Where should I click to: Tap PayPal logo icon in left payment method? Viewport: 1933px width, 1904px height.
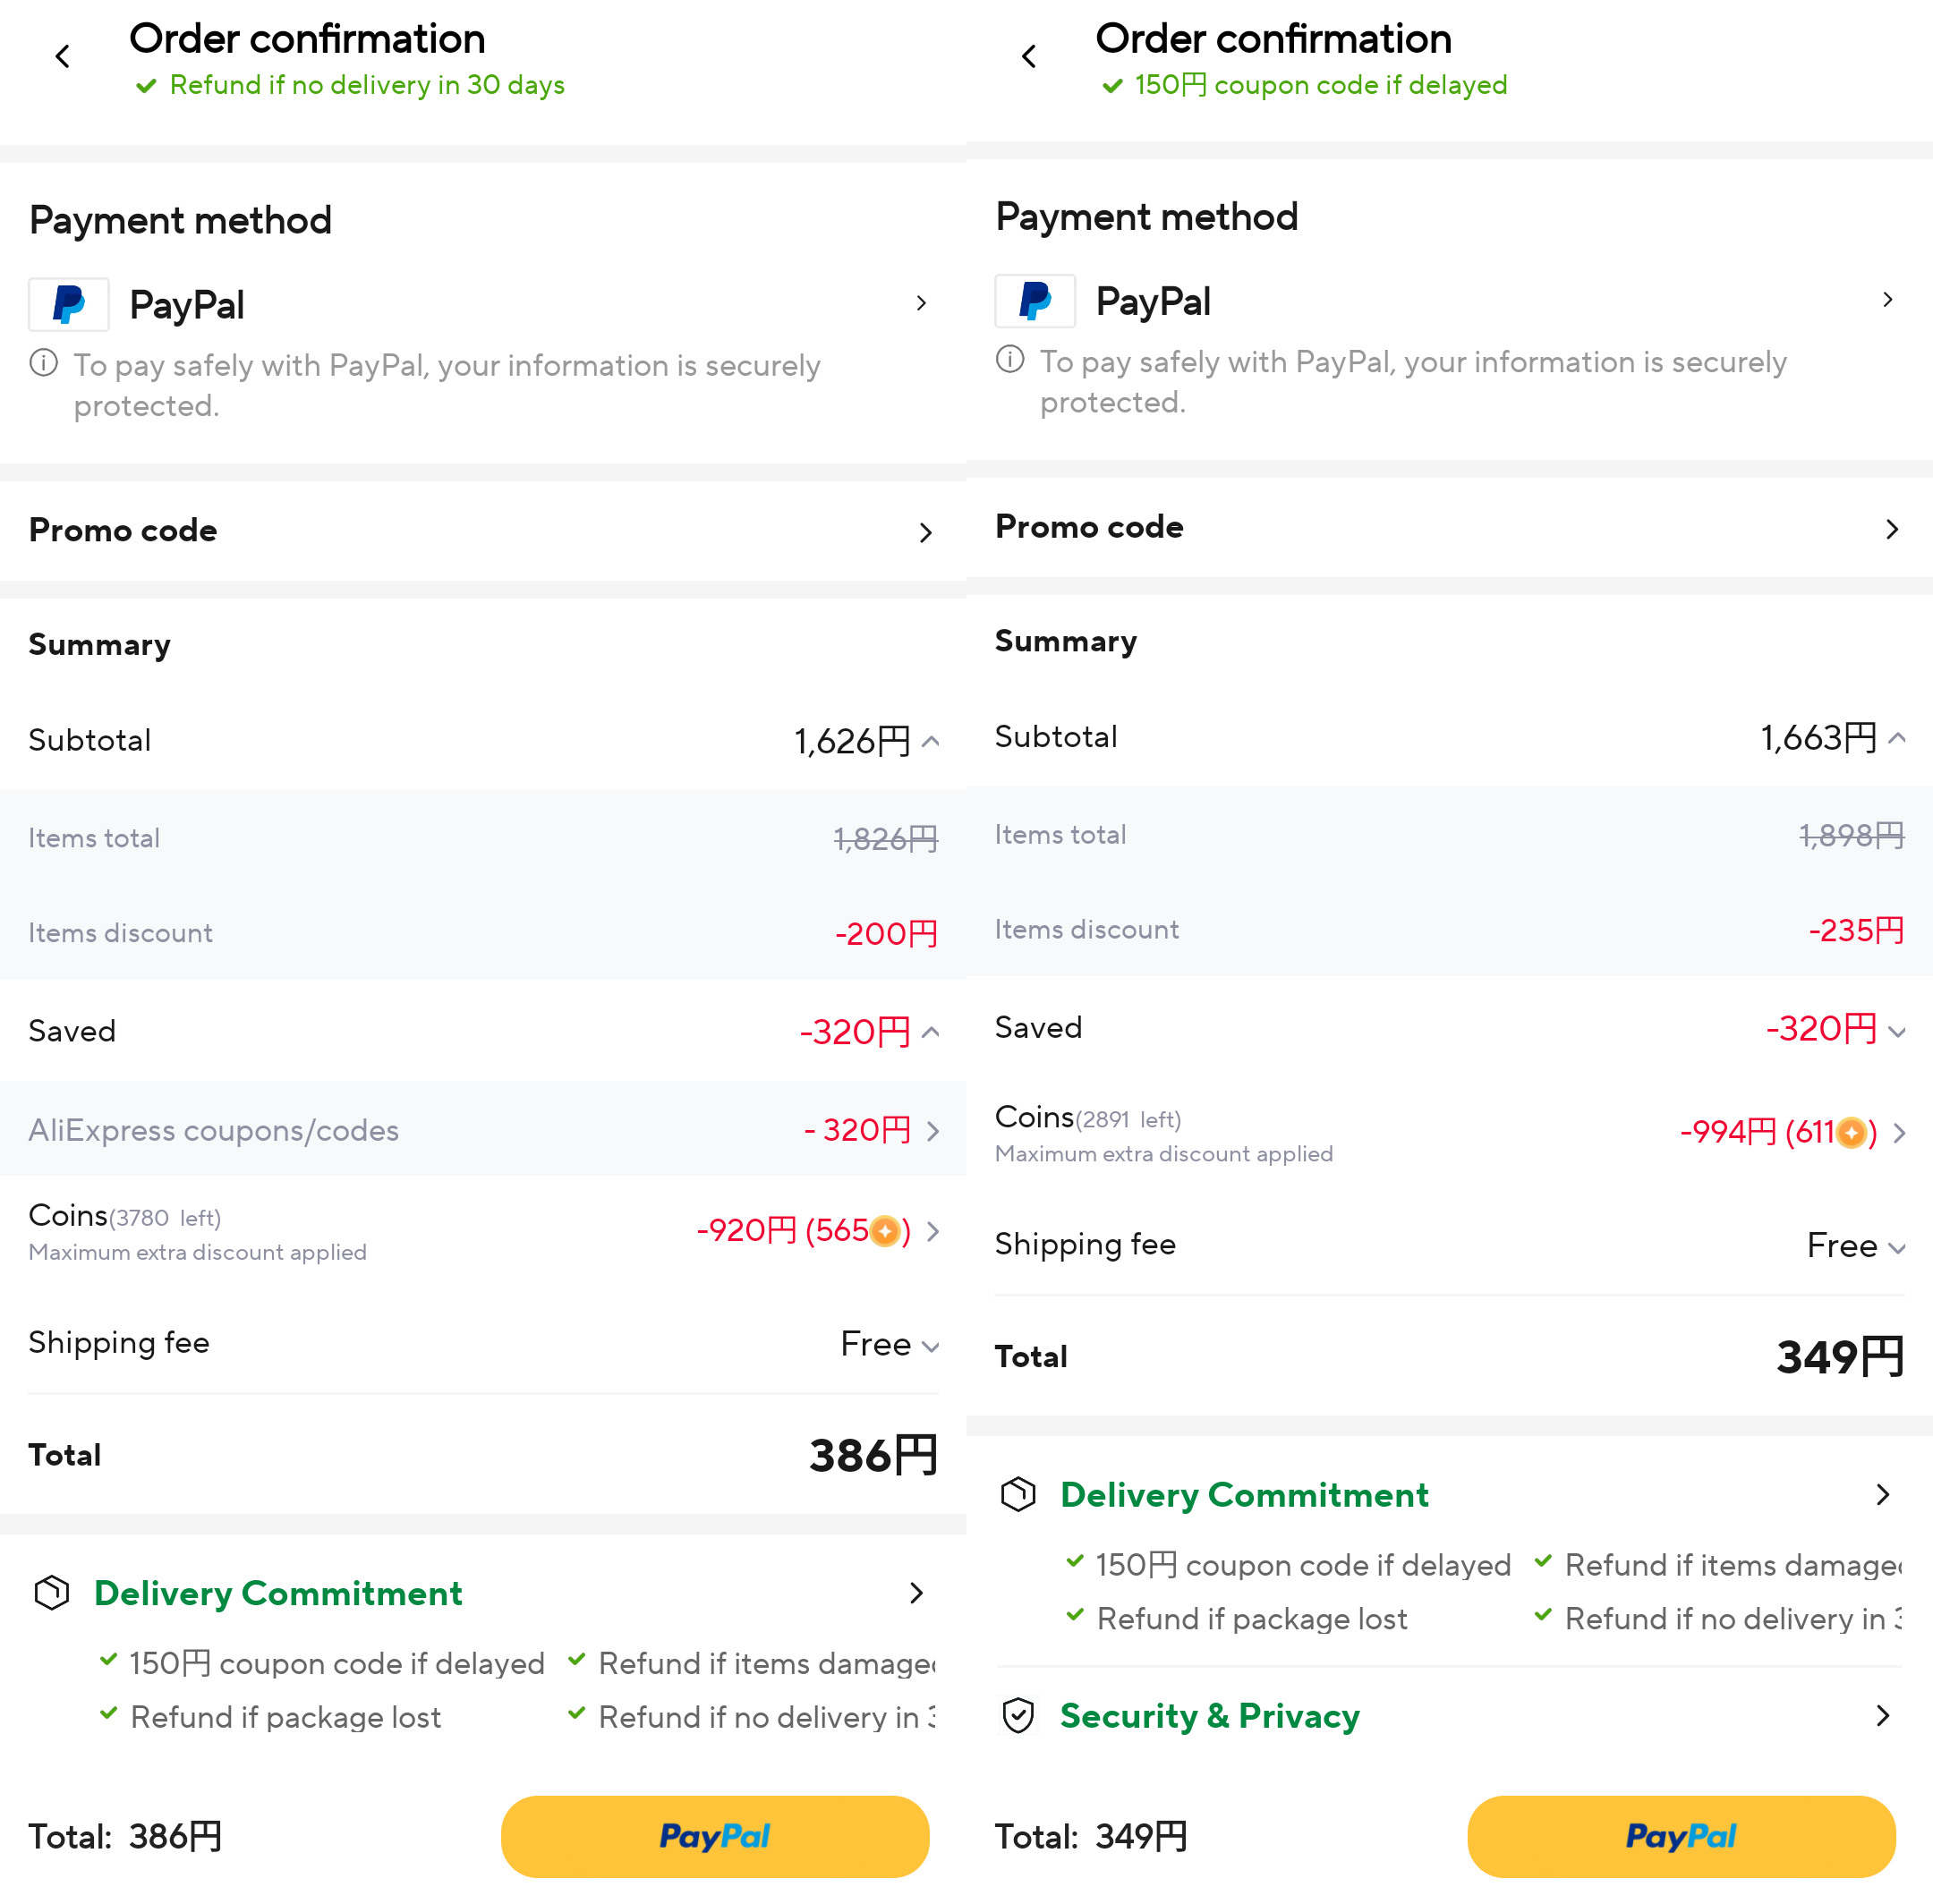tap(68, 304)
